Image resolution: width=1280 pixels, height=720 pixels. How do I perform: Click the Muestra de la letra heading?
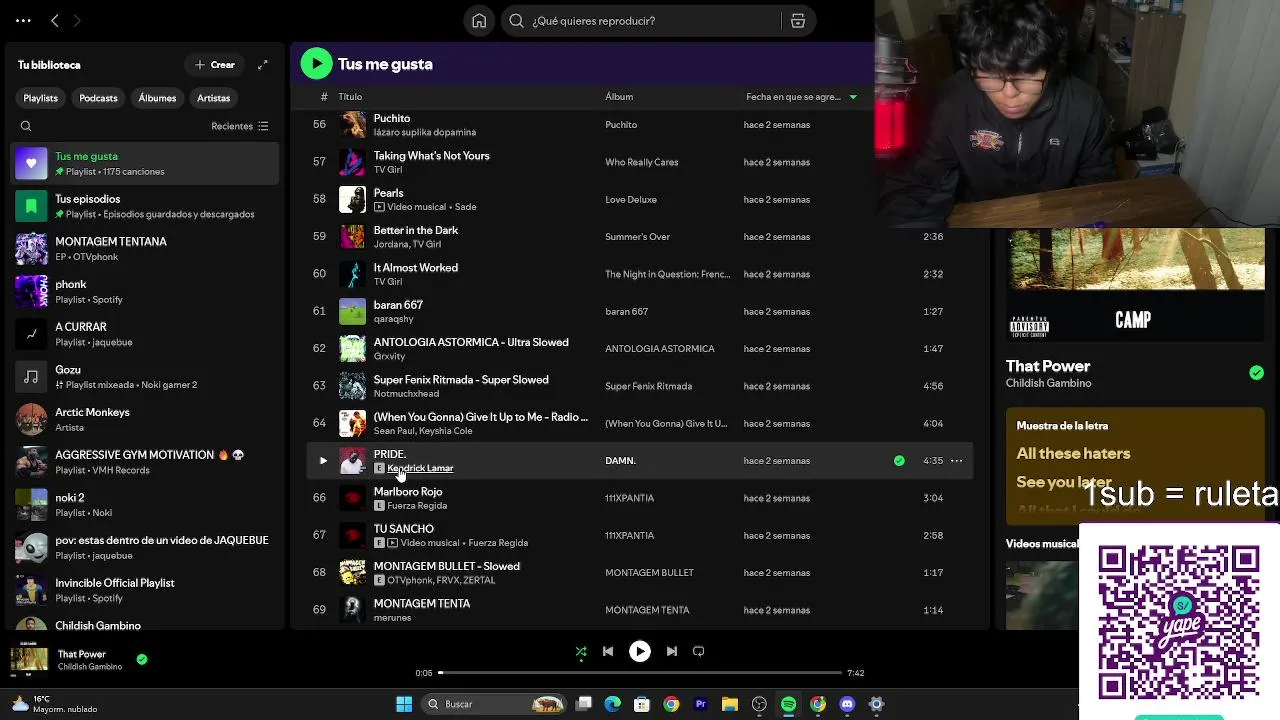point(1062,426)
